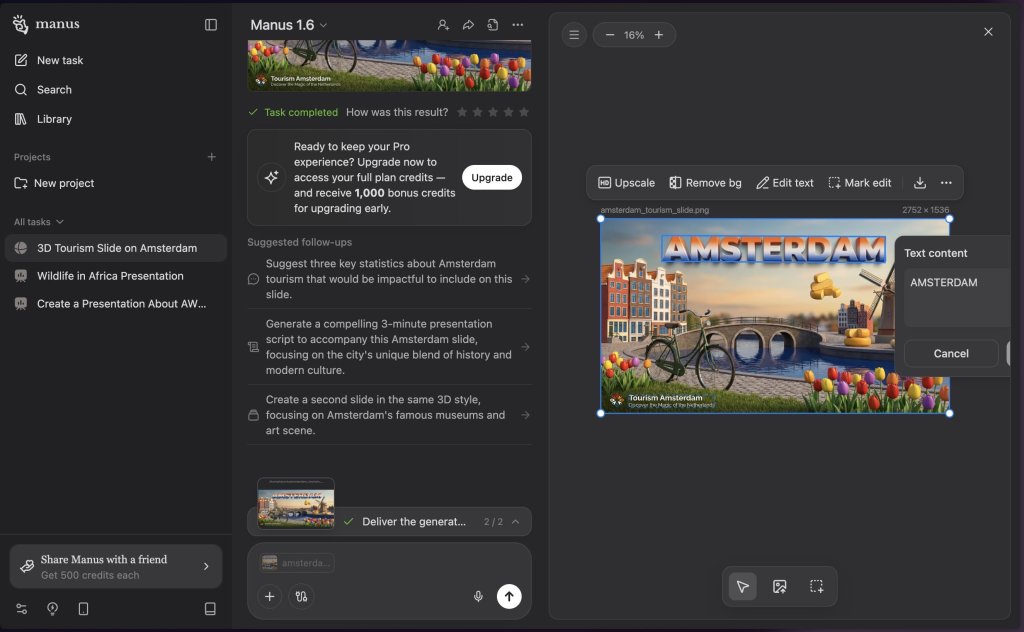Image resolution: width=1024 pixels, height=632 pixels.
Task: Click the share arrow icon in header
Action: (x=468, y=25)
